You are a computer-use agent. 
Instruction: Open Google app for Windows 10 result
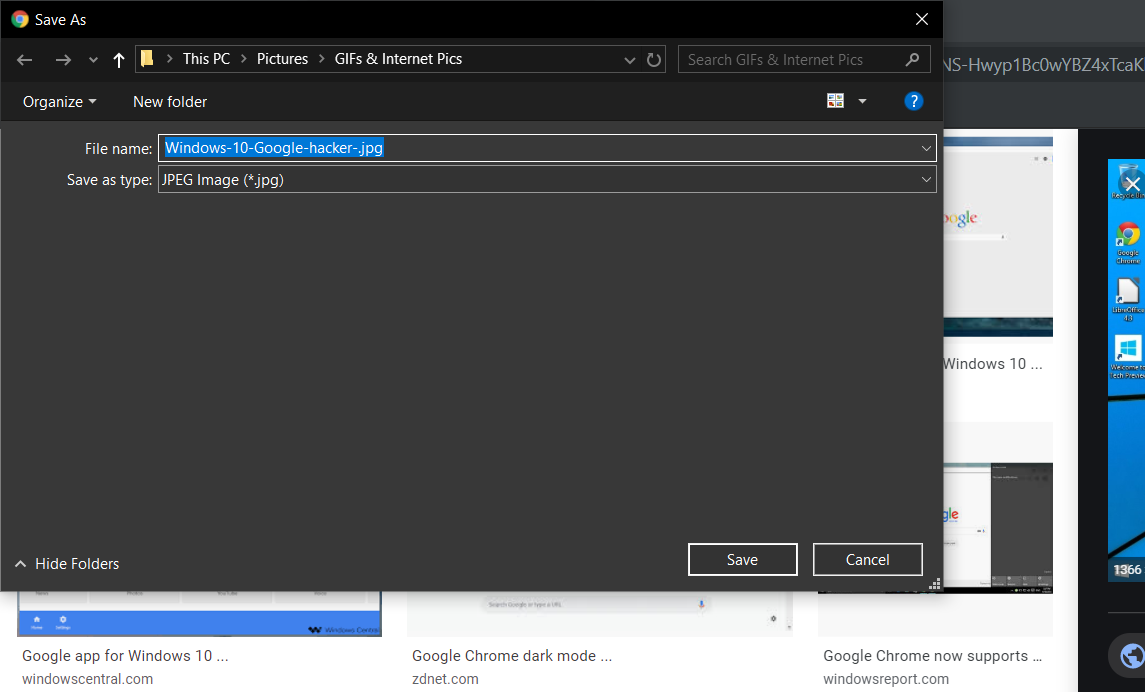pos(125,656)
